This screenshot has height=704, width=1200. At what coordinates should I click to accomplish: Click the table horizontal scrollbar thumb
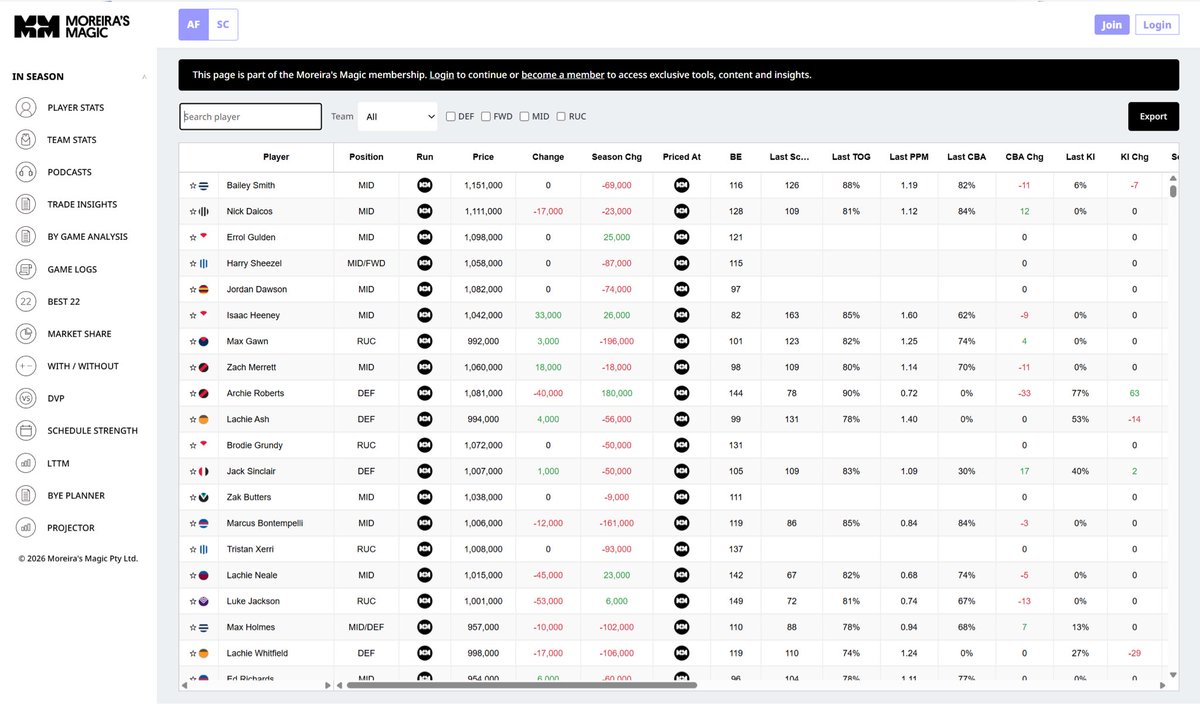[x=521, y=685]
